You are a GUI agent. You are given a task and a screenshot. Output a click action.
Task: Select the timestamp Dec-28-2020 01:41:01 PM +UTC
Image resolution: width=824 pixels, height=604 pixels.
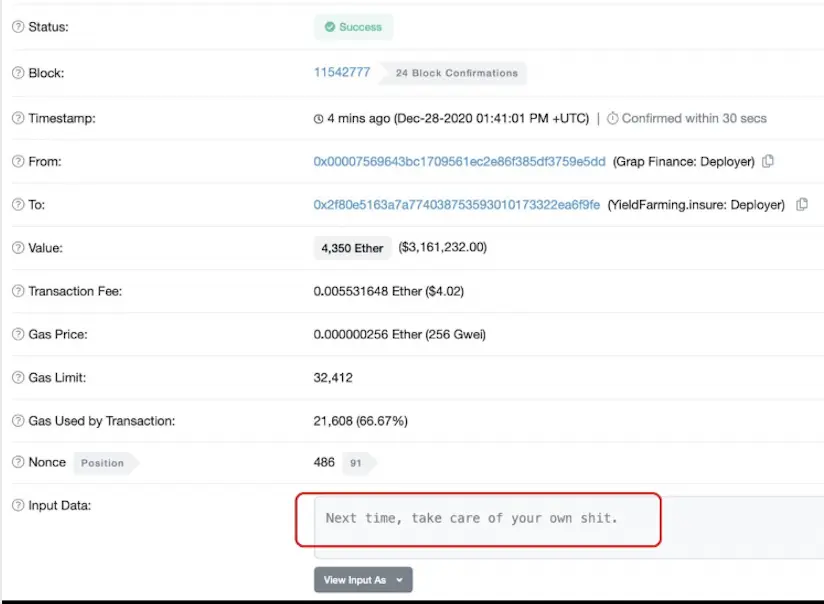point(491,118)
